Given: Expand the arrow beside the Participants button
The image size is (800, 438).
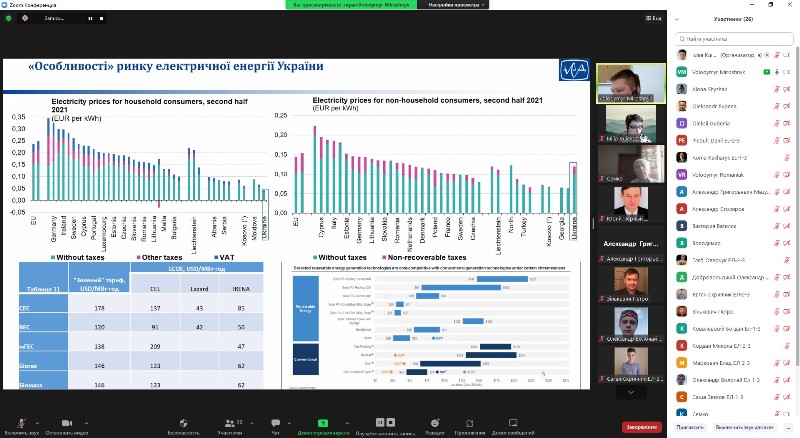Looking at the screenshot, I should pos(251,423).
